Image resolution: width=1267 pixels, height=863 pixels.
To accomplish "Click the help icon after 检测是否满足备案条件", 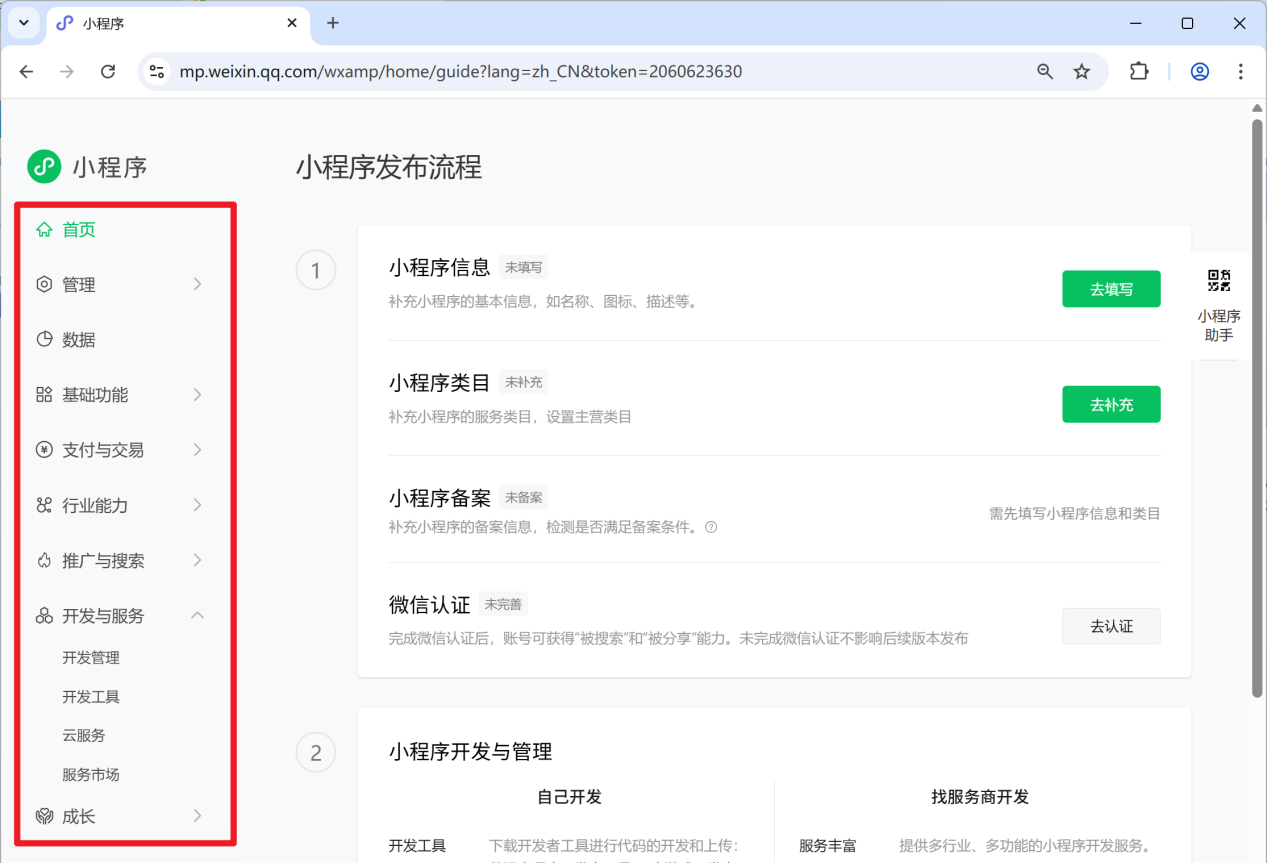I will tap(711, 527).
